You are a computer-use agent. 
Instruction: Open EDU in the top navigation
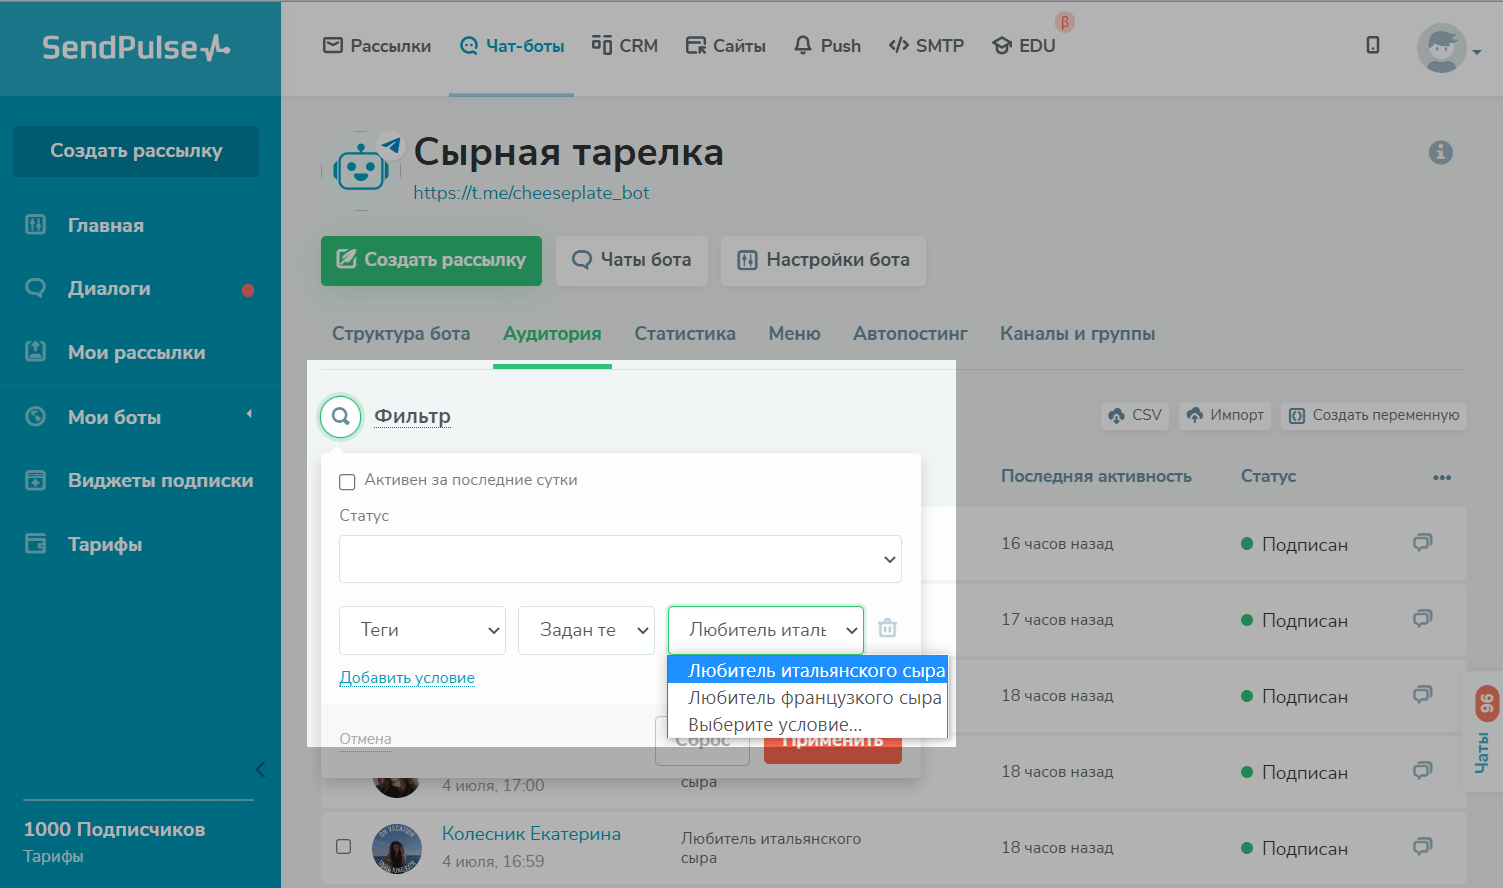[1023, 46]
